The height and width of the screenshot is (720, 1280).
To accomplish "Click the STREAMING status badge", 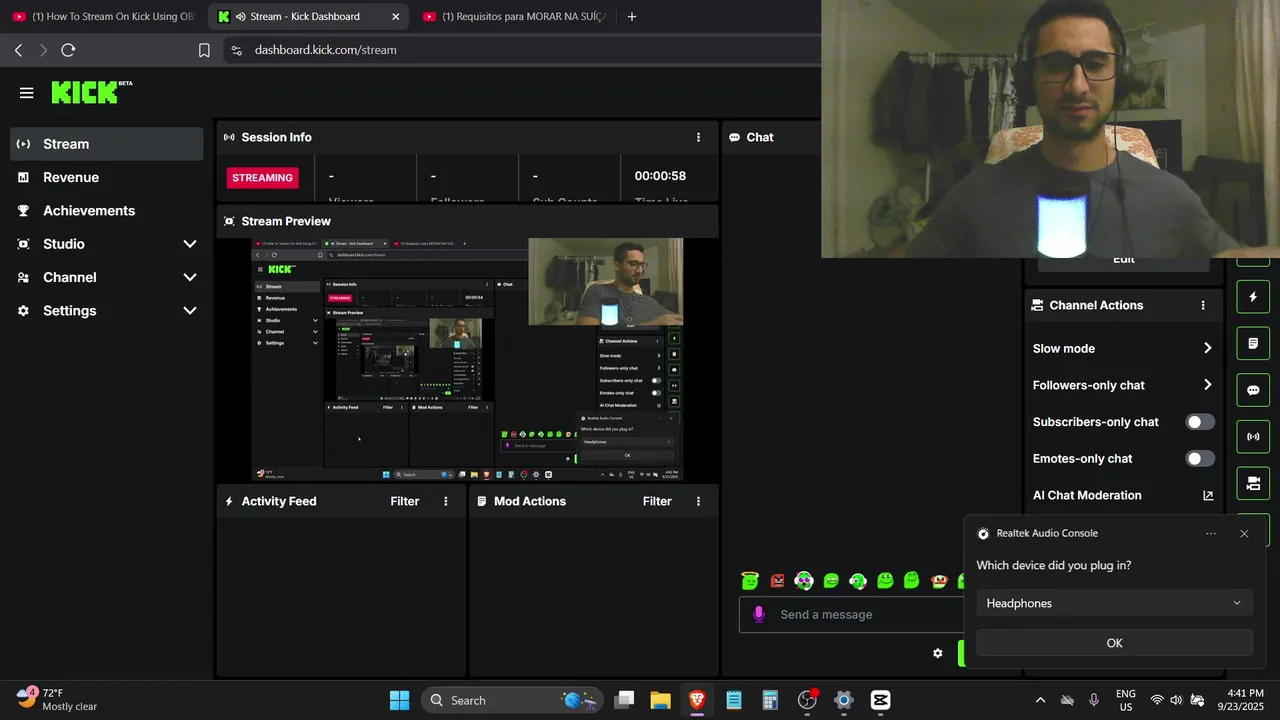I will coord(262,177).
